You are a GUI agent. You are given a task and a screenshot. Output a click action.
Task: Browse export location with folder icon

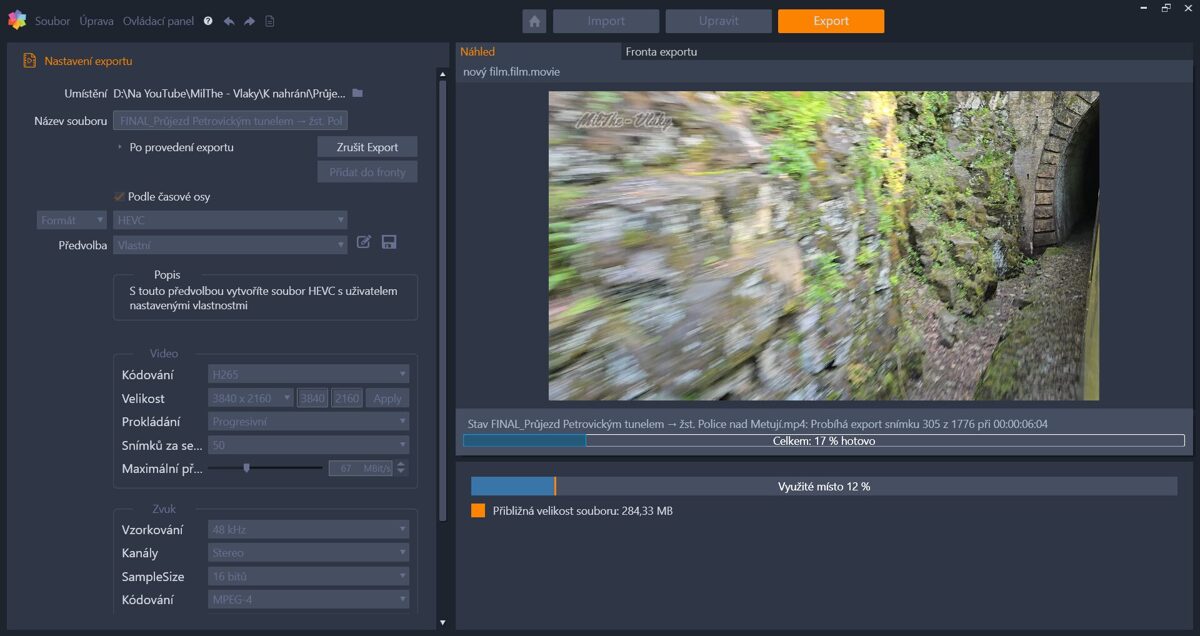[357, 93]
